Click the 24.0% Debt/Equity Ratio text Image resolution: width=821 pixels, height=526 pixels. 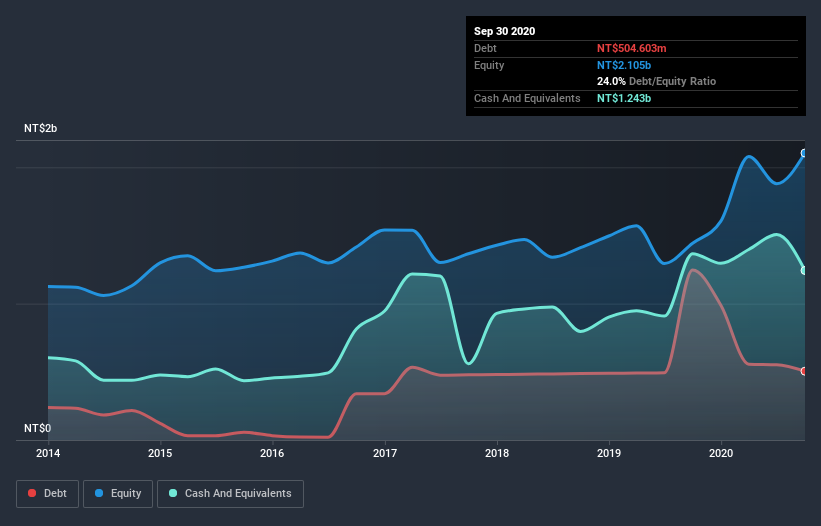coord(657,81)
